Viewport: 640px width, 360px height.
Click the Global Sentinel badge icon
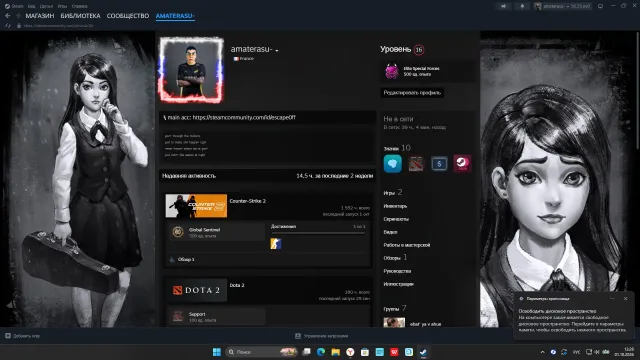(178, 232)
